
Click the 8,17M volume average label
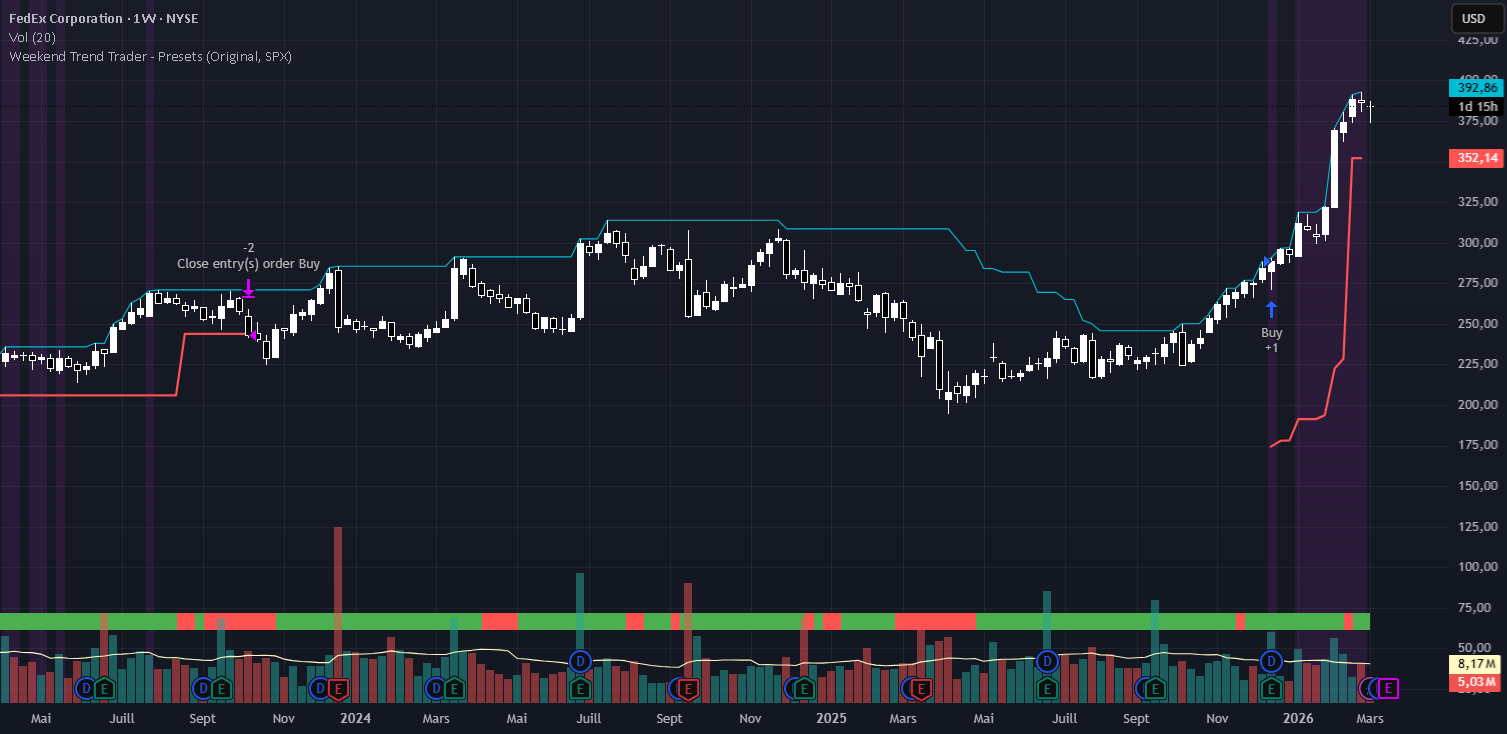(x=1475, y=663)
